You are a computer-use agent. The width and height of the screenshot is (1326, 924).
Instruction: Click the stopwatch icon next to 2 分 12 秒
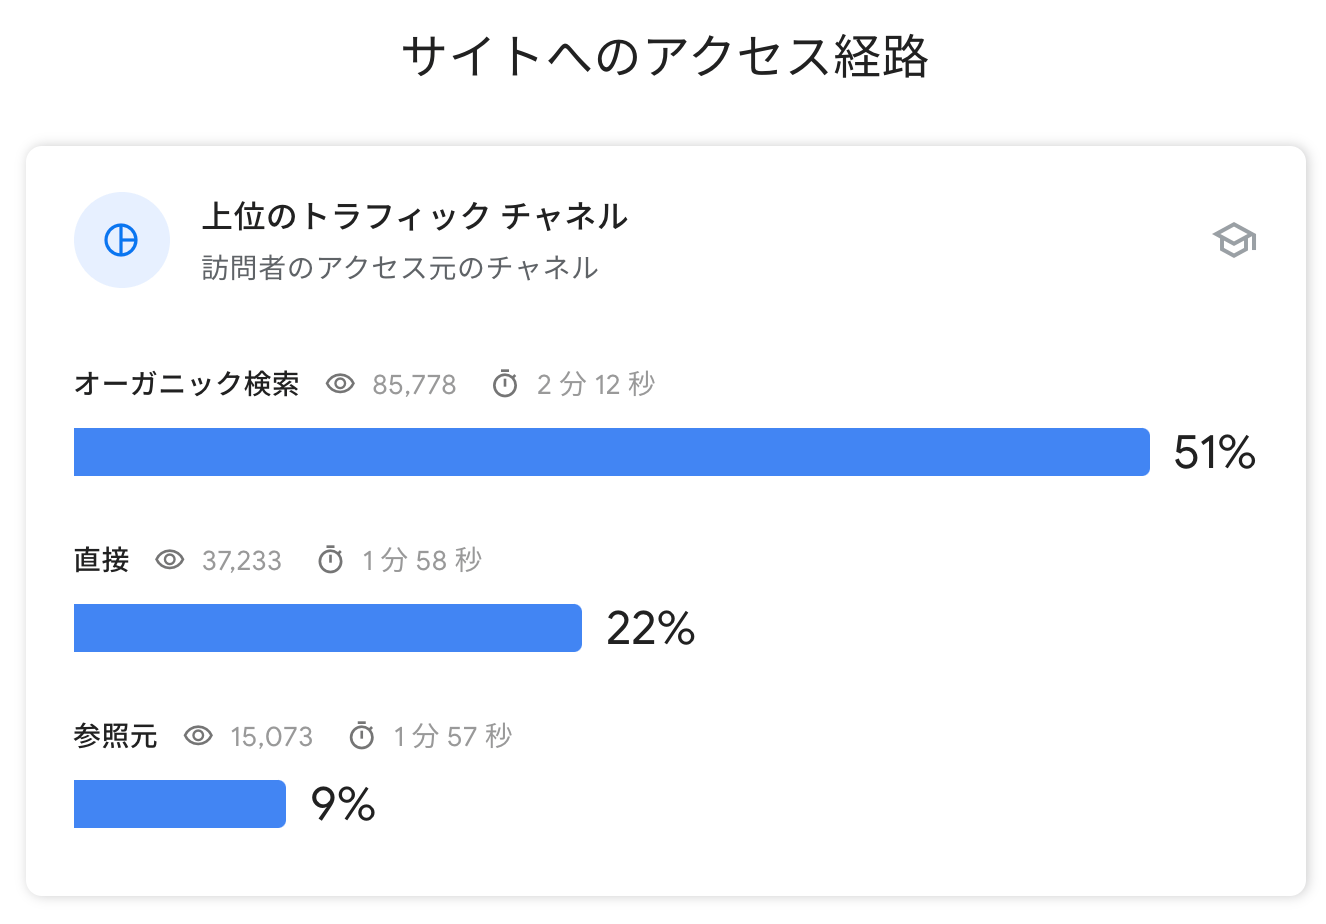(x=505, y=384)
